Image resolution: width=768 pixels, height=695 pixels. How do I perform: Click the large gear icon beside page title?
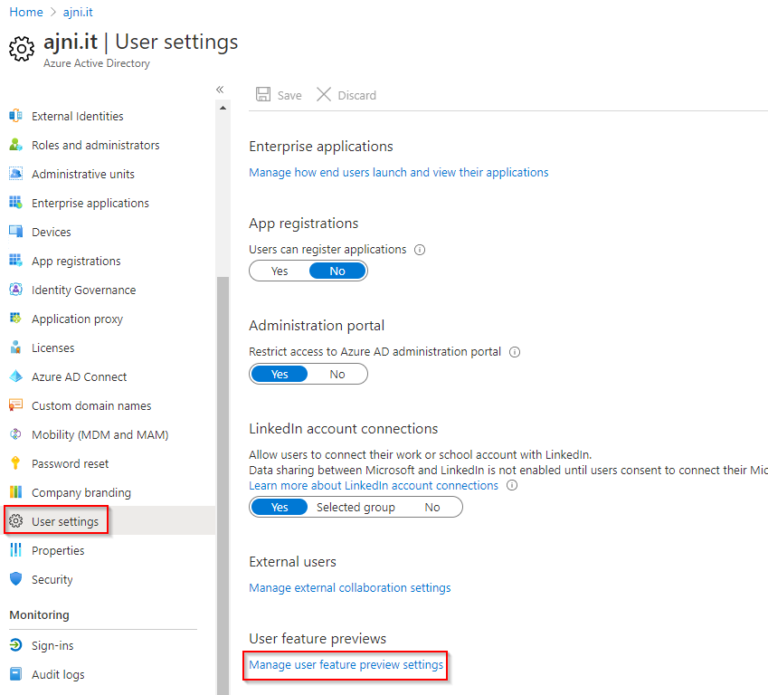(x=22, y=48)
